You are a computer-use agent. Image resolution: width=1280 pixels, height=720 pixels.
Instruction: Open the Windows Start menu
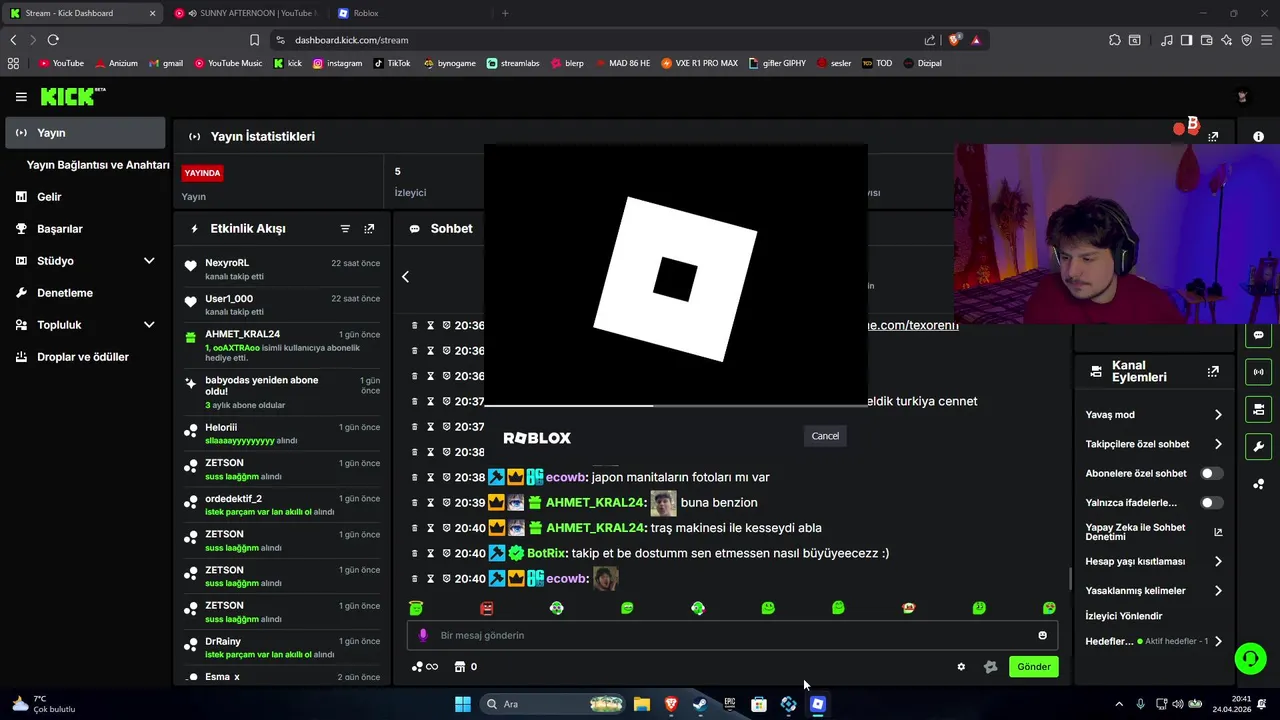point(463,704)
